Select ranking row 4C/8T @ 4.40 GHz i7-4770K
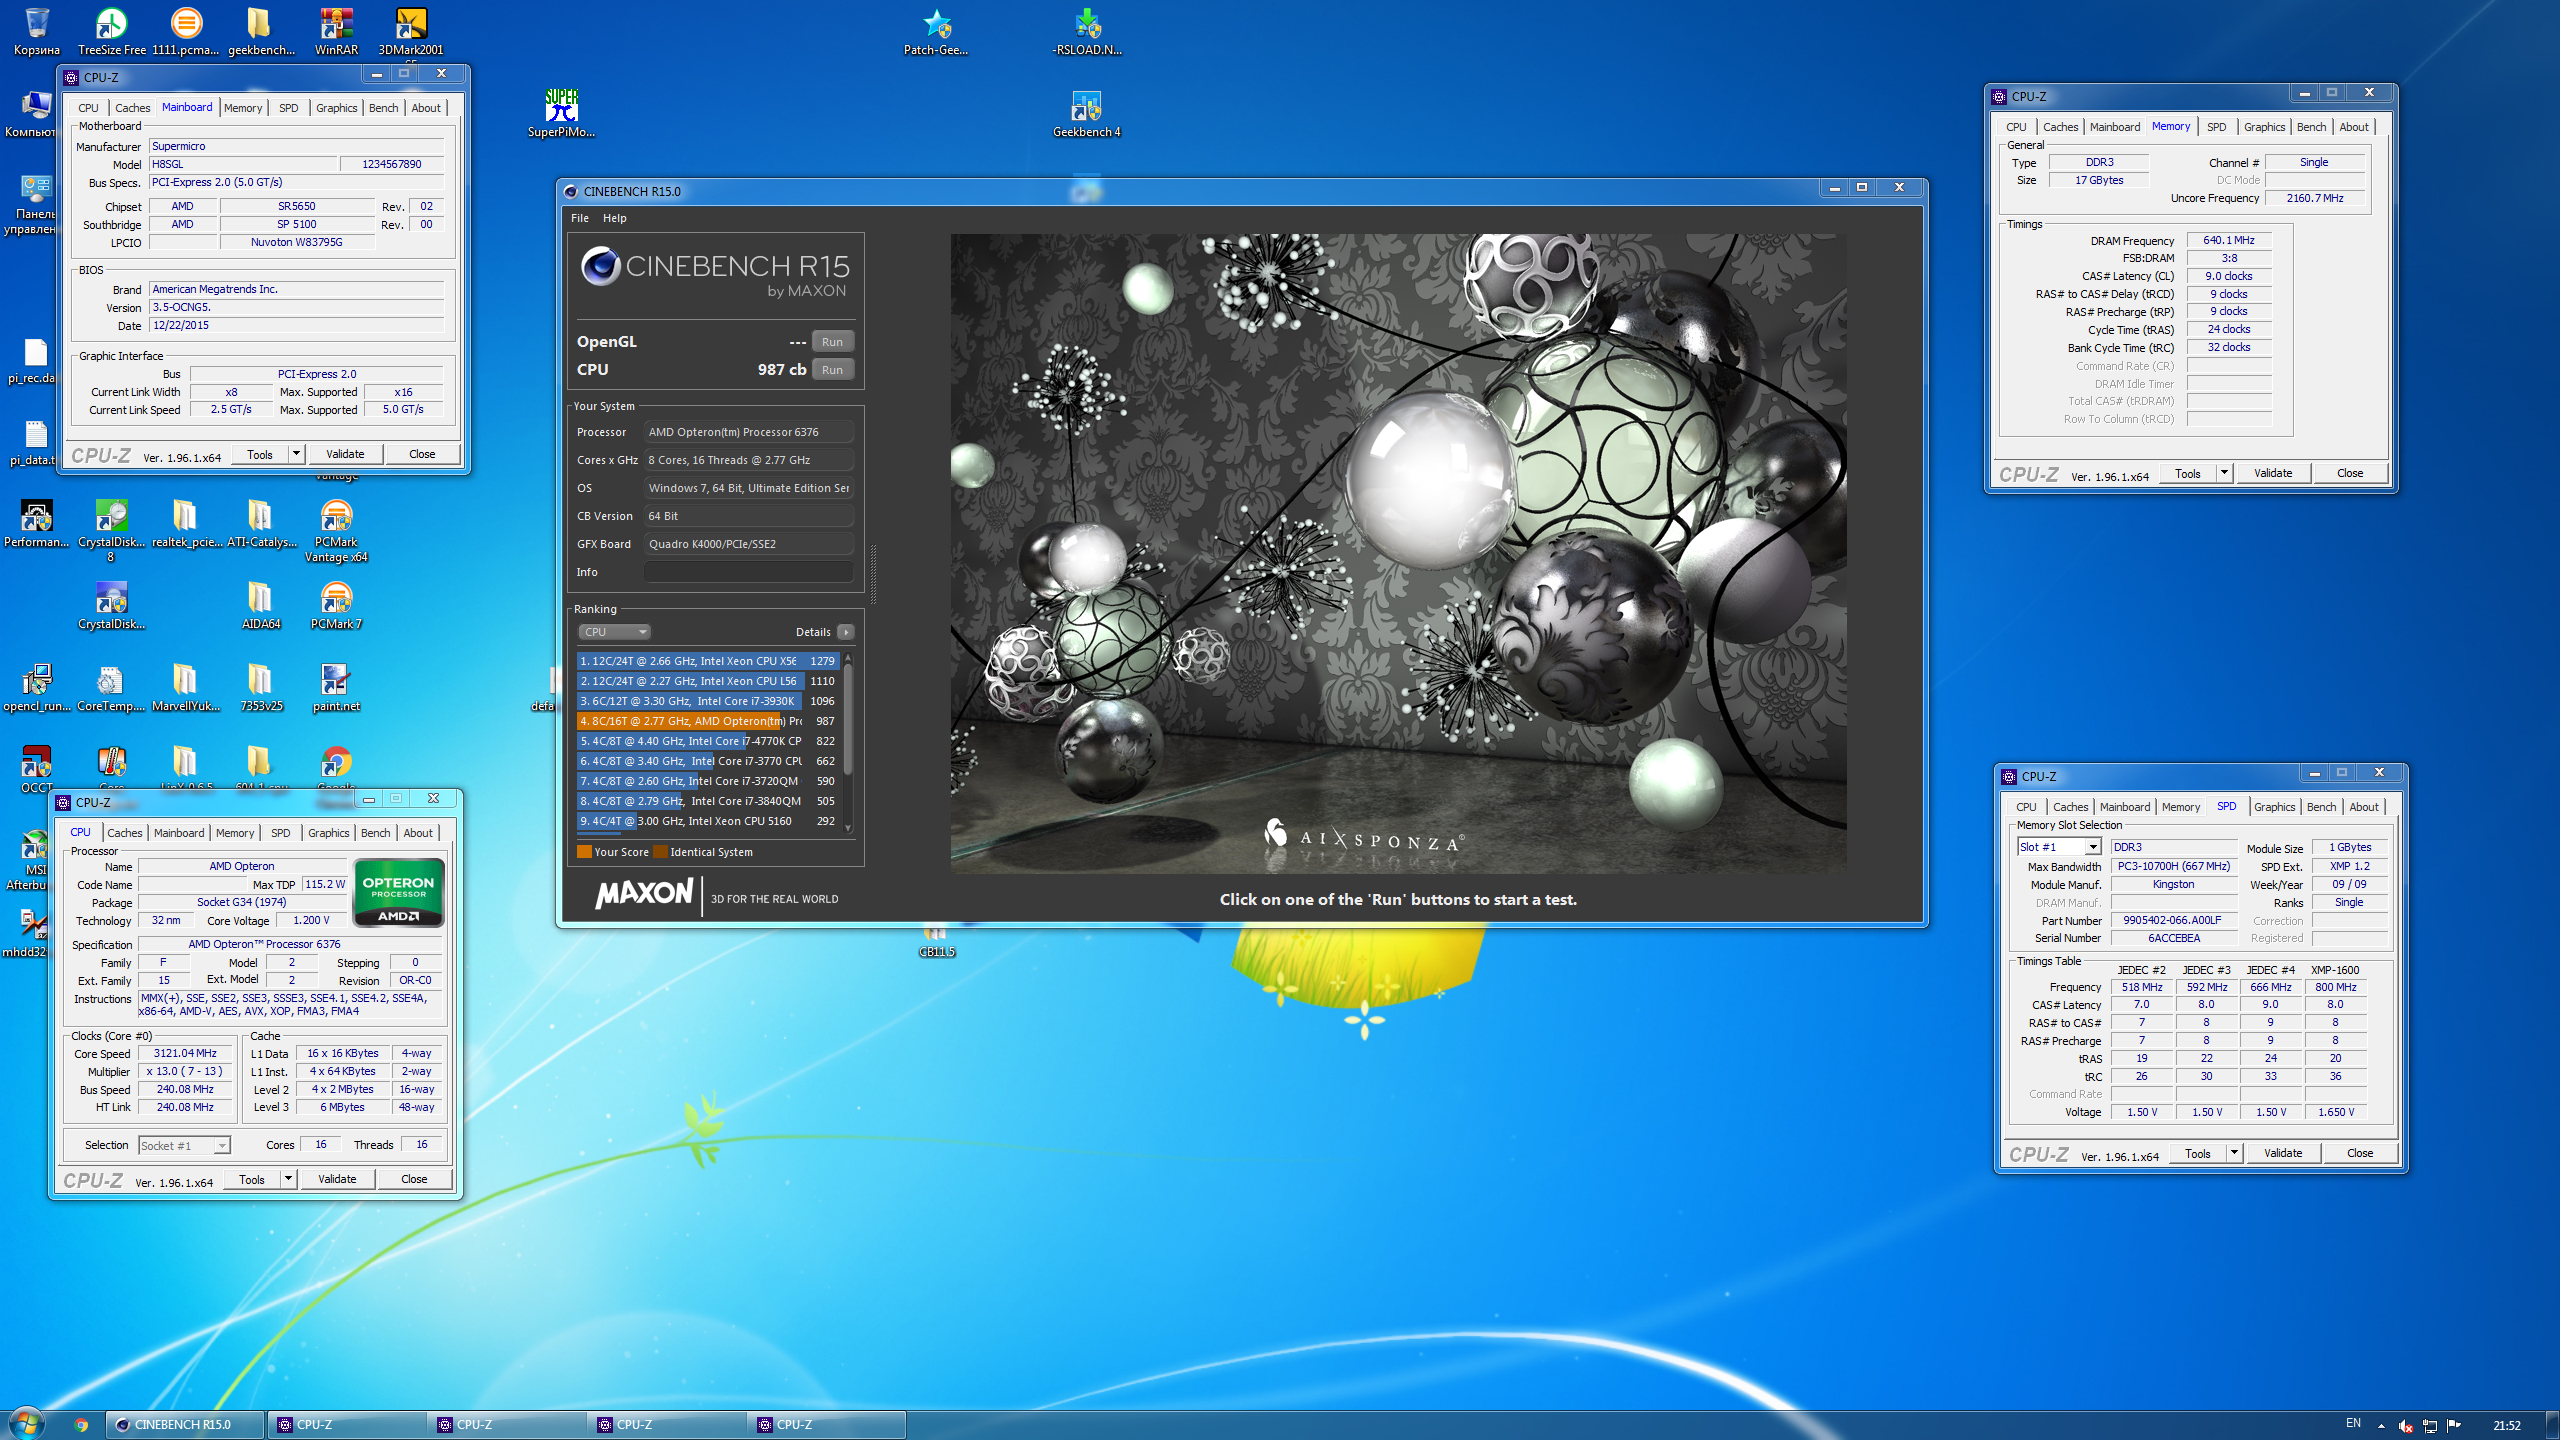Image resolution: width=2560 pixels, height=1440 pixels. pos(707,741)
